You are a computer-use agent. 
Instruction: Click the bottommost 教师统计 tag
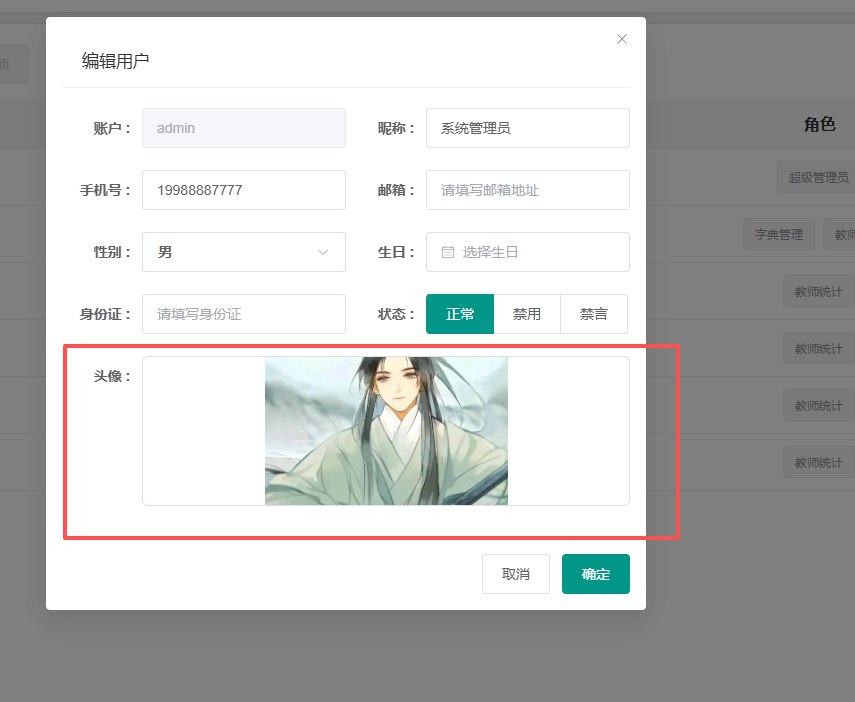point(817,462)
